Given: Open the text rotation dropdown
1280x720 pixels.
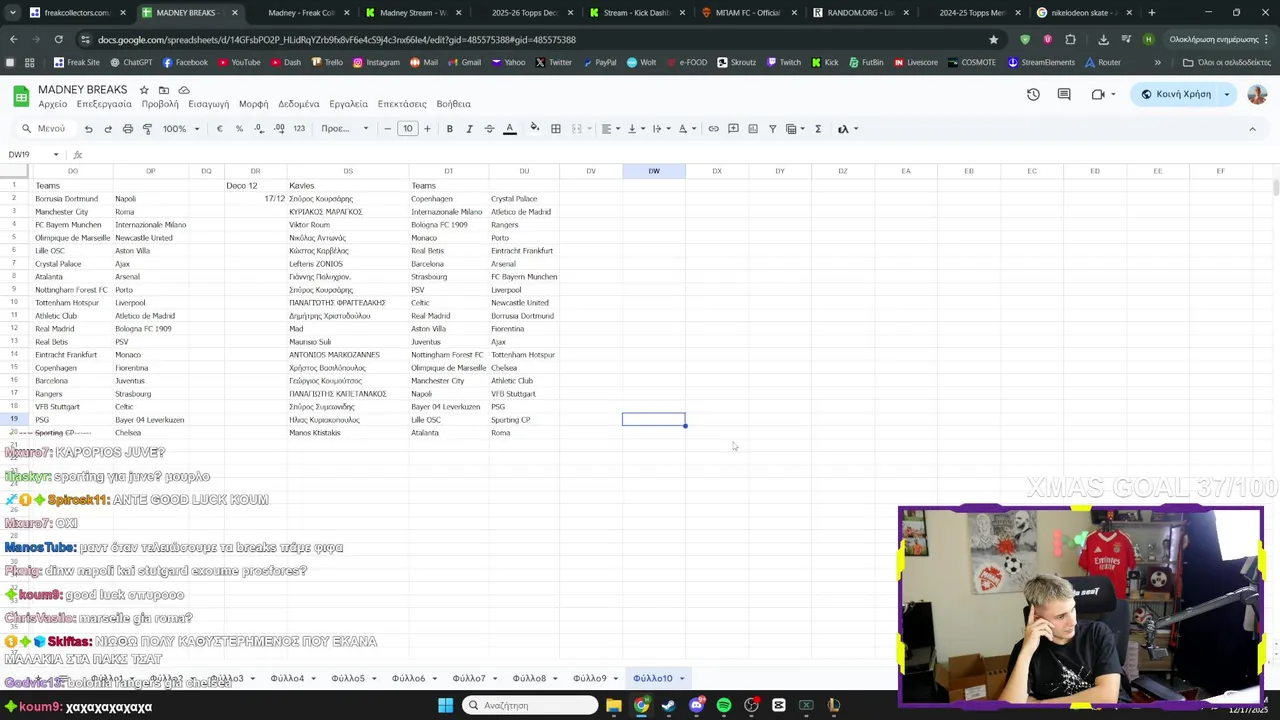Looking at the screenshot, I should [x=686, y=129].
